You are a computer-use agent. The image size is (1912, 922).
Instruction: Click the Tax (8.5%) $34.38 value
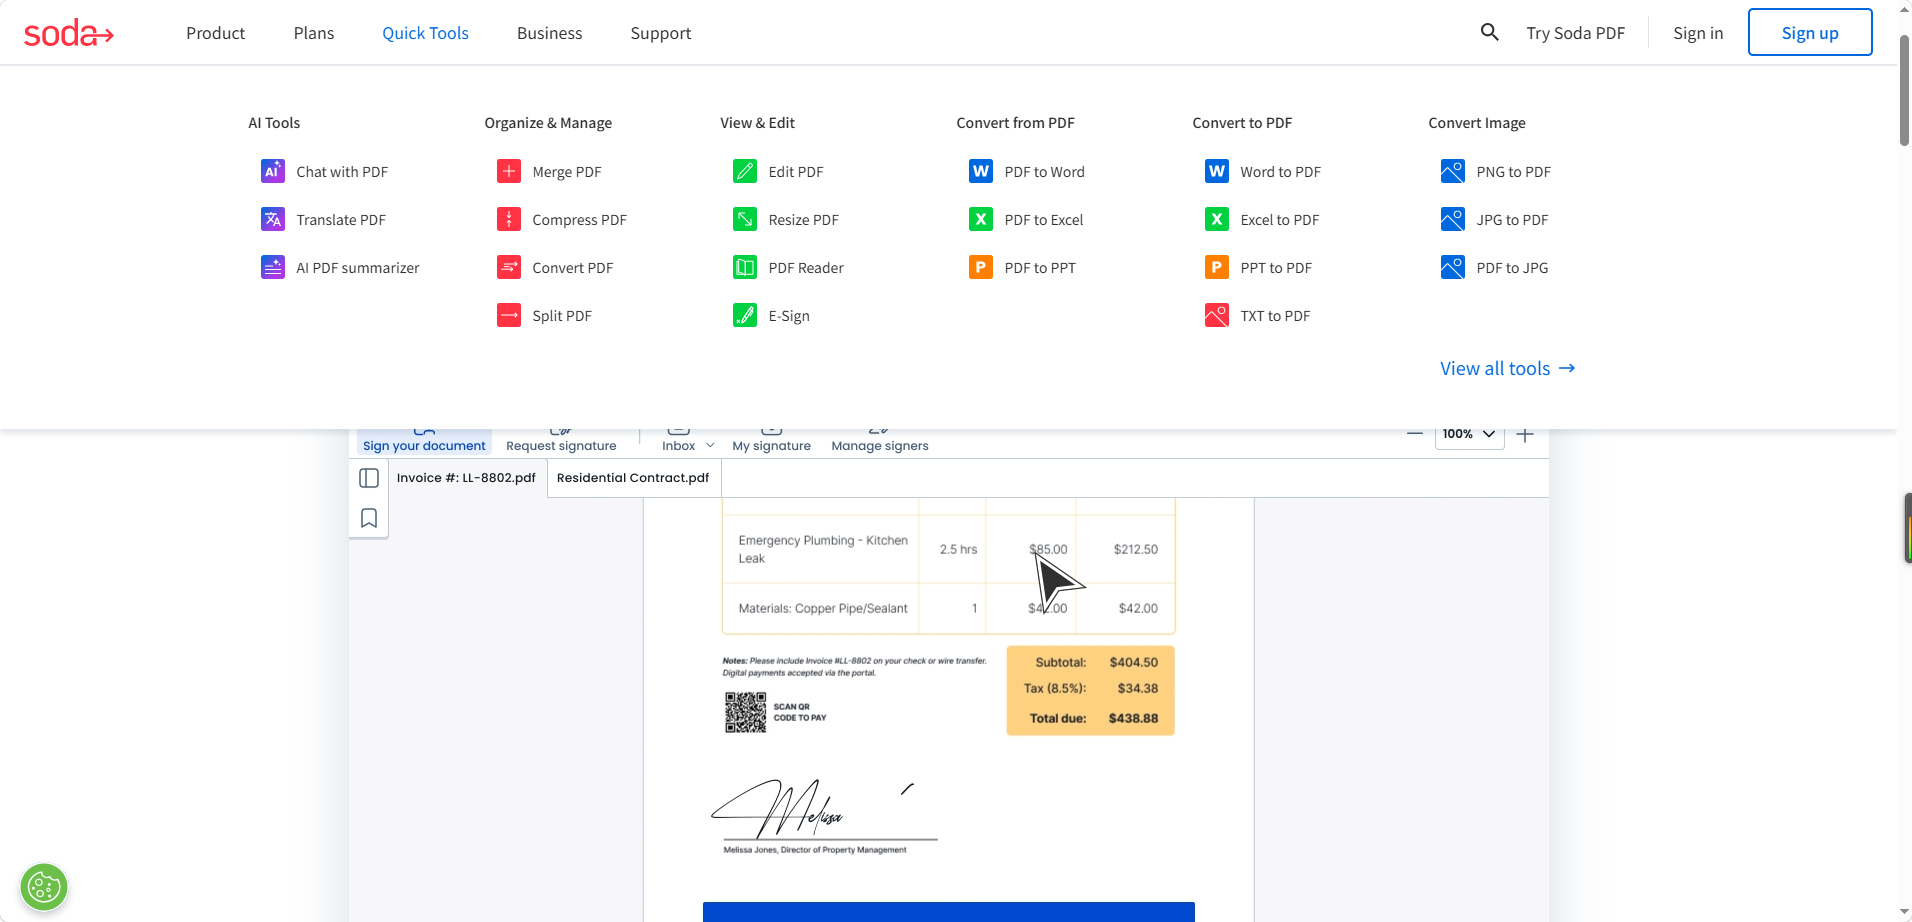tap(1138, 688)
